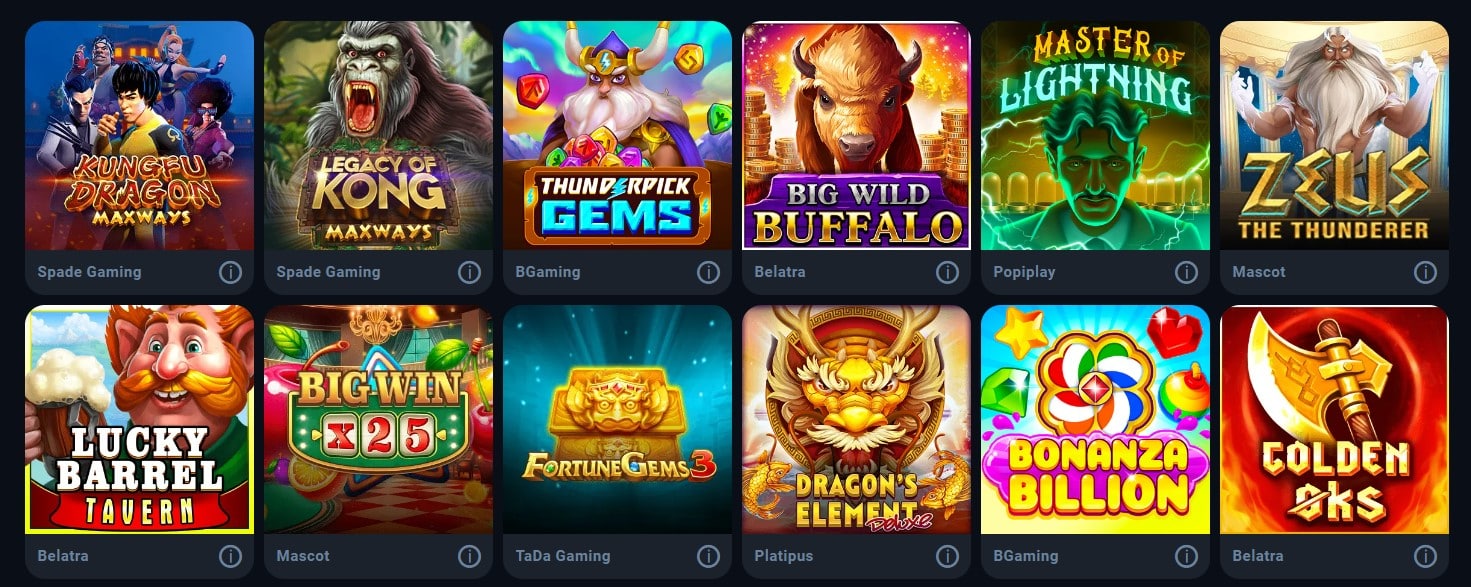1471x587 pixels.
Task: Open info for Kungfu Dragon Maxways
Action: (x=230, y=272)
